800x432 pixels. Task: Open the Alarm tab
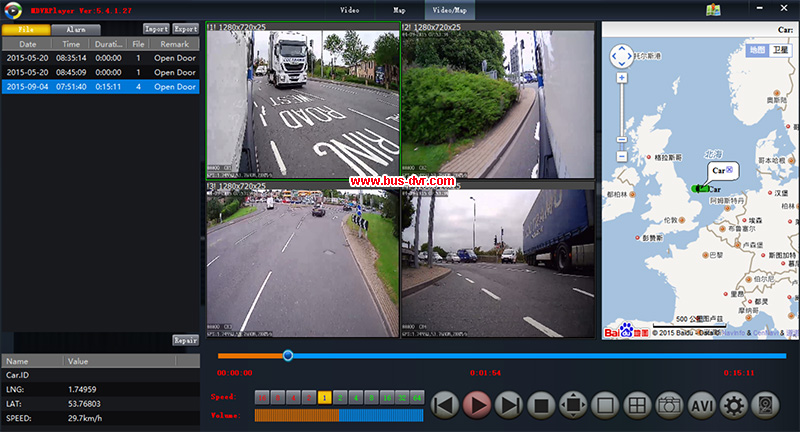tap(76, 30)
